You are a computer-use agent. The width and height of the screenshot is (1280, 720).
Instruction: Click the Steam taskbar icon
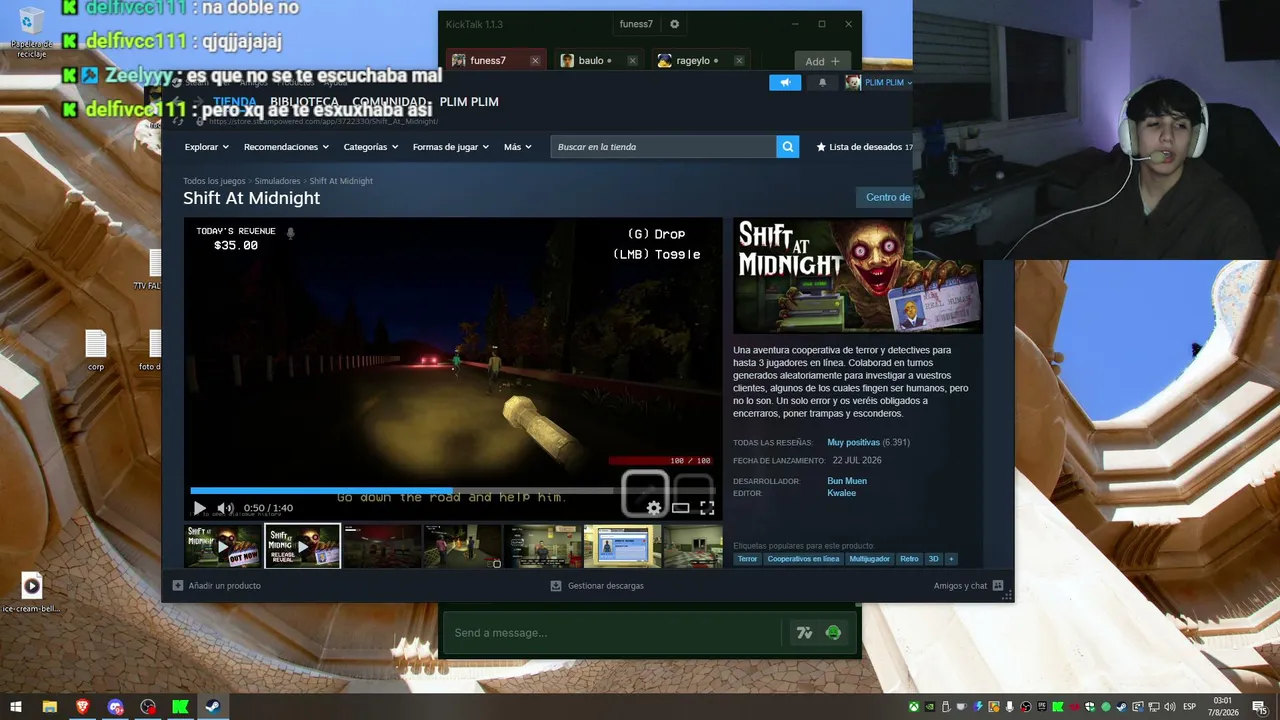pos(213,707)
